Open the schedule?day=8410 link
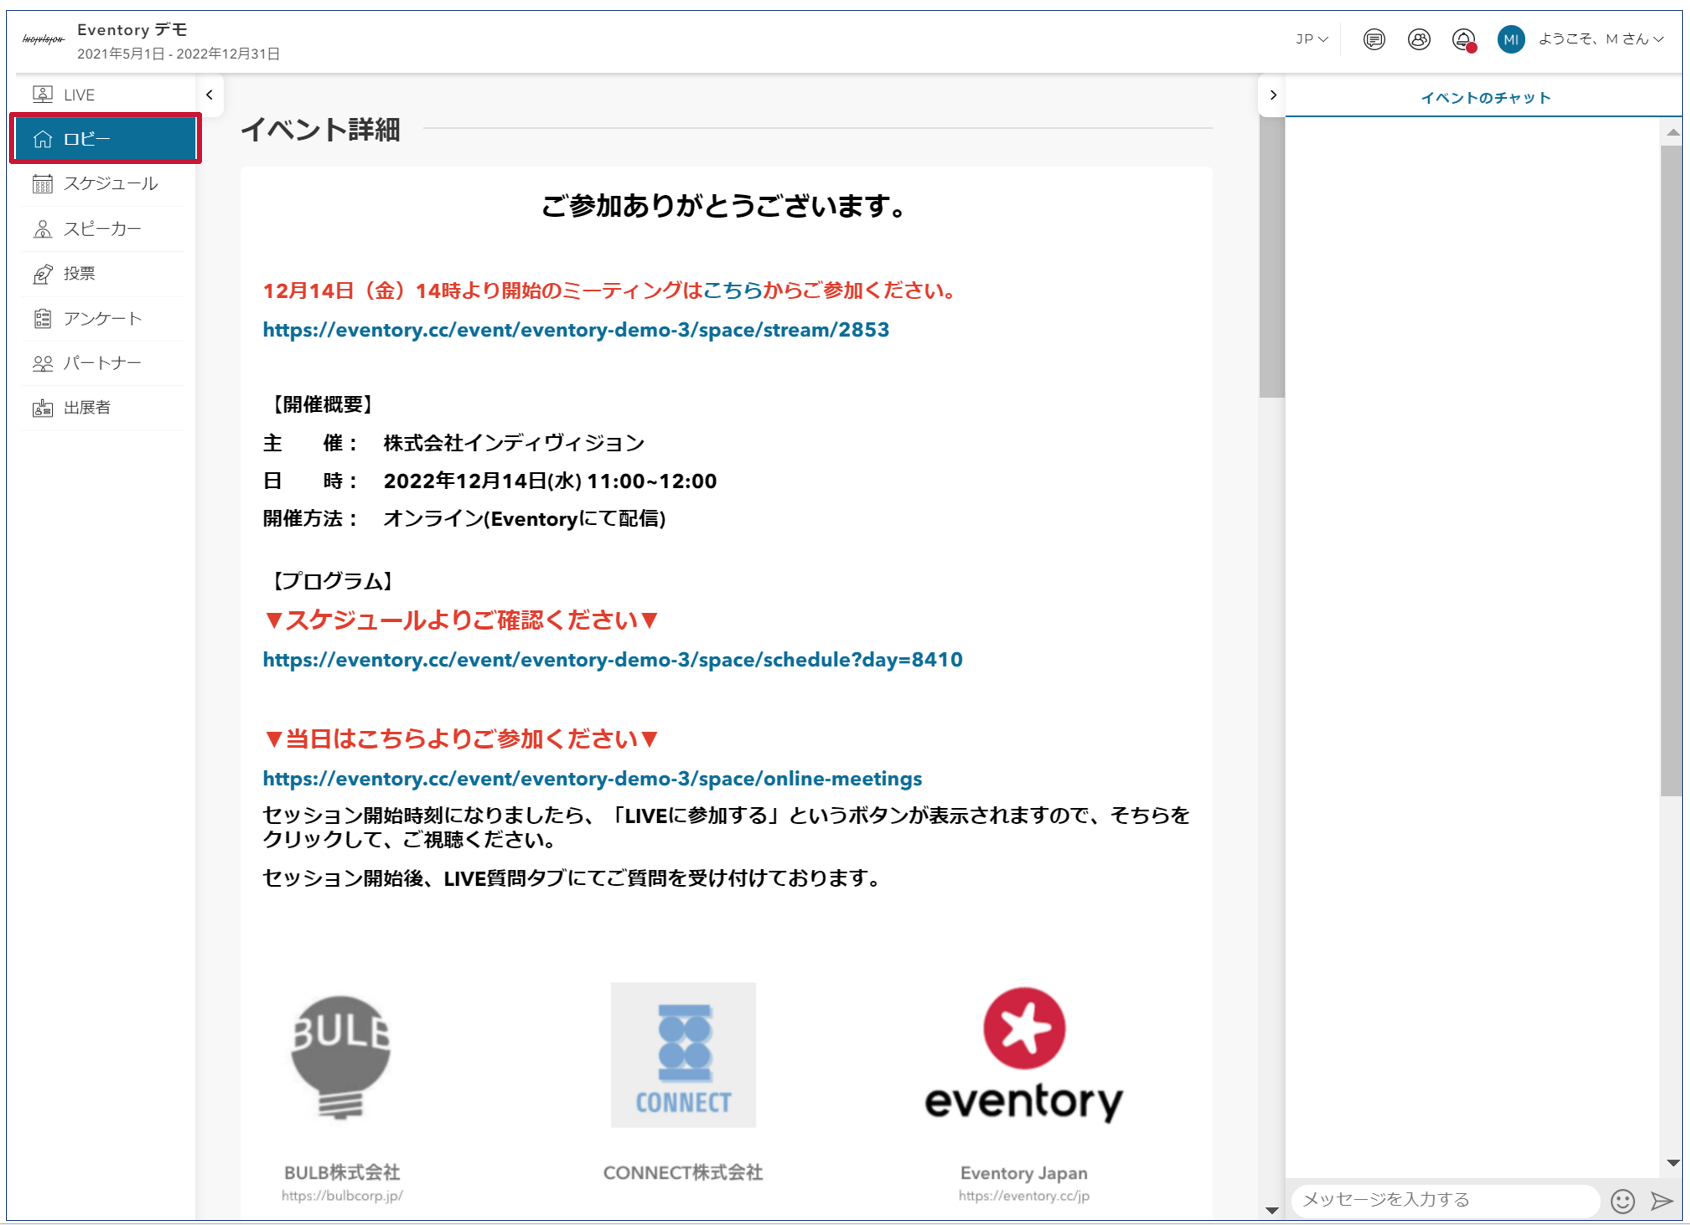 click(x=612, y=660)
